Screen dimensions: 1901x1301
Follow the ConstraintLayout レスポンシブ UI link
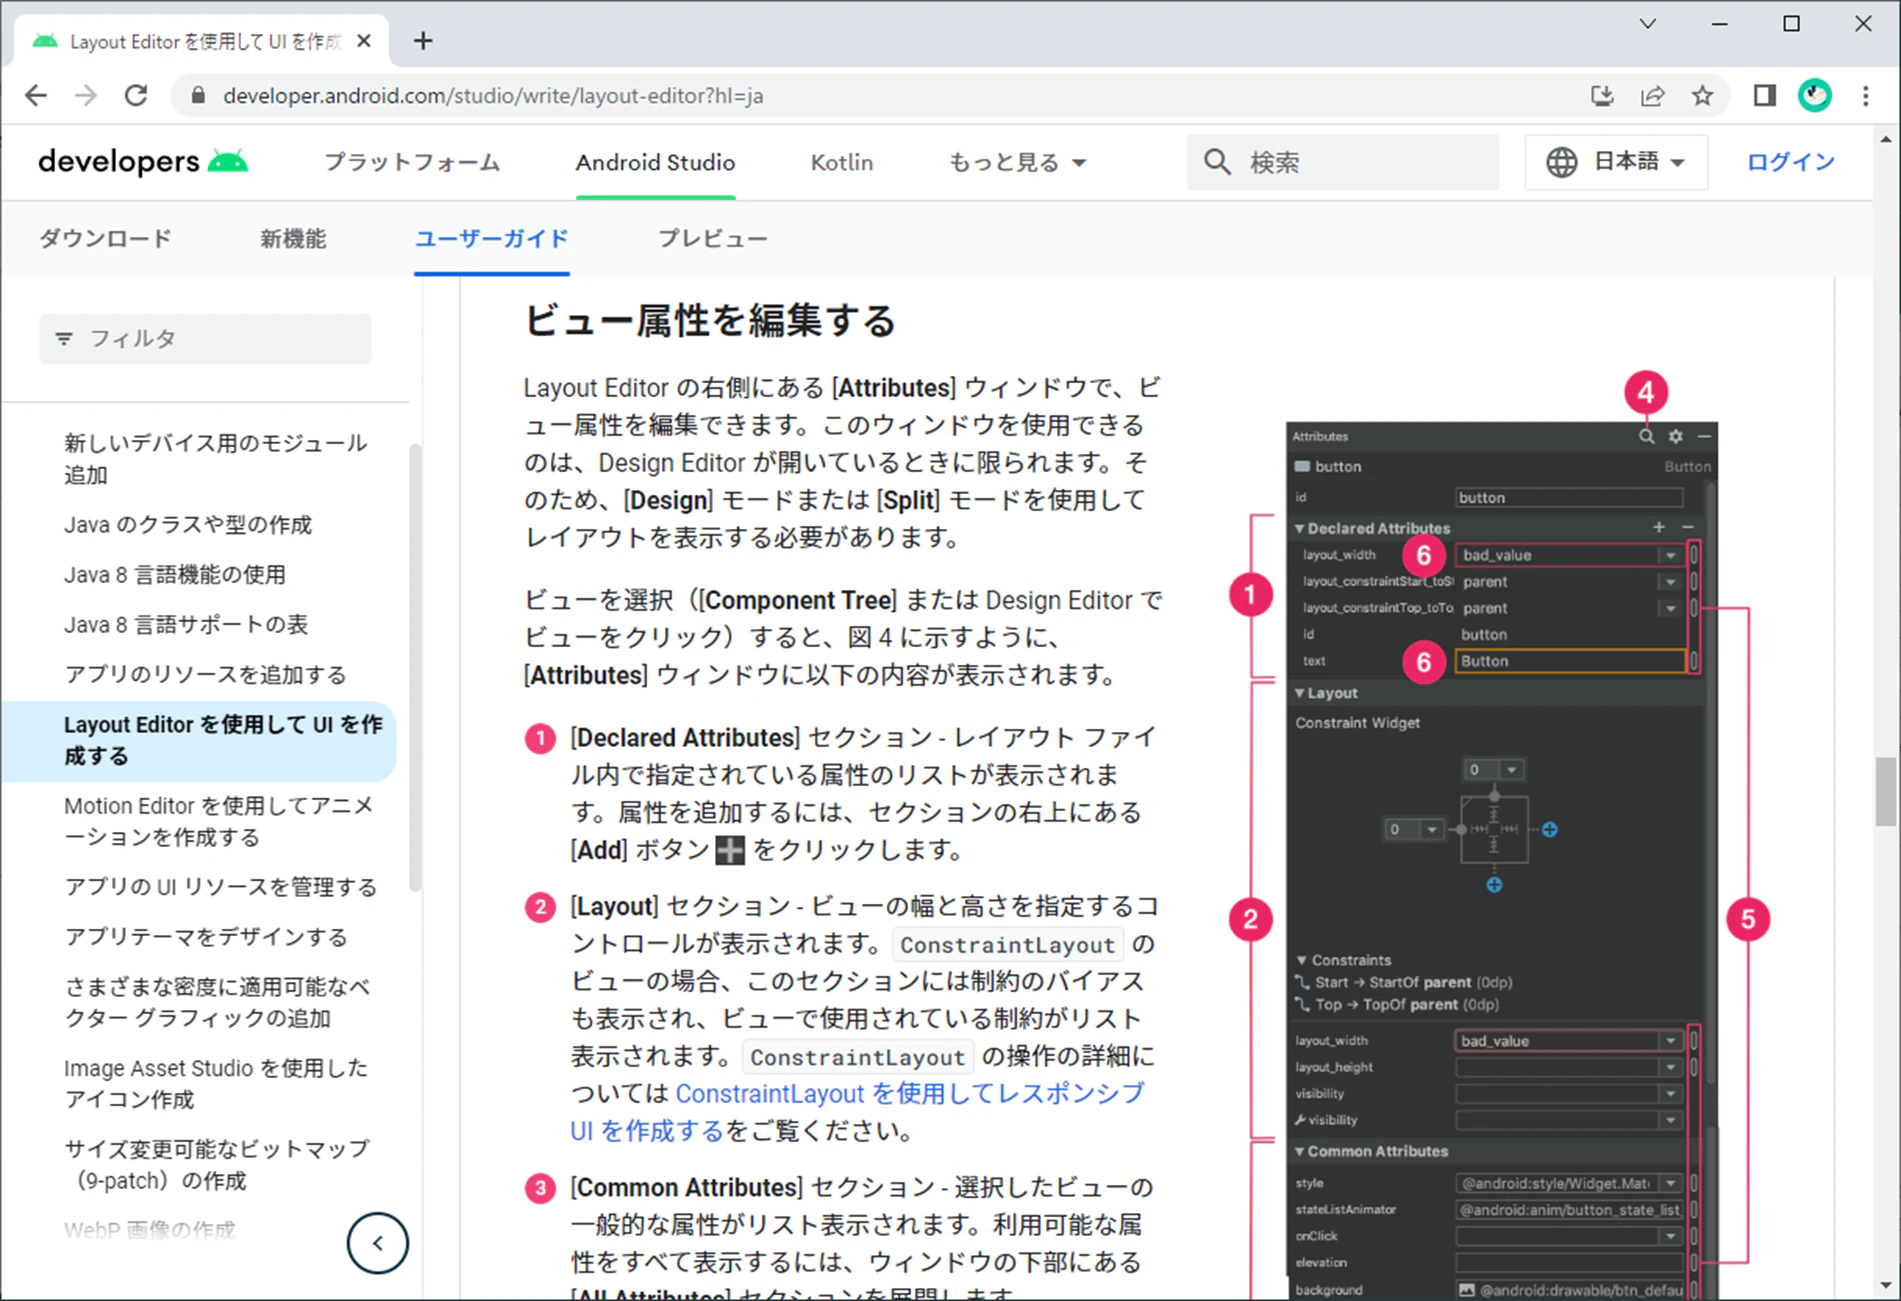click(x=857, y=1112)
